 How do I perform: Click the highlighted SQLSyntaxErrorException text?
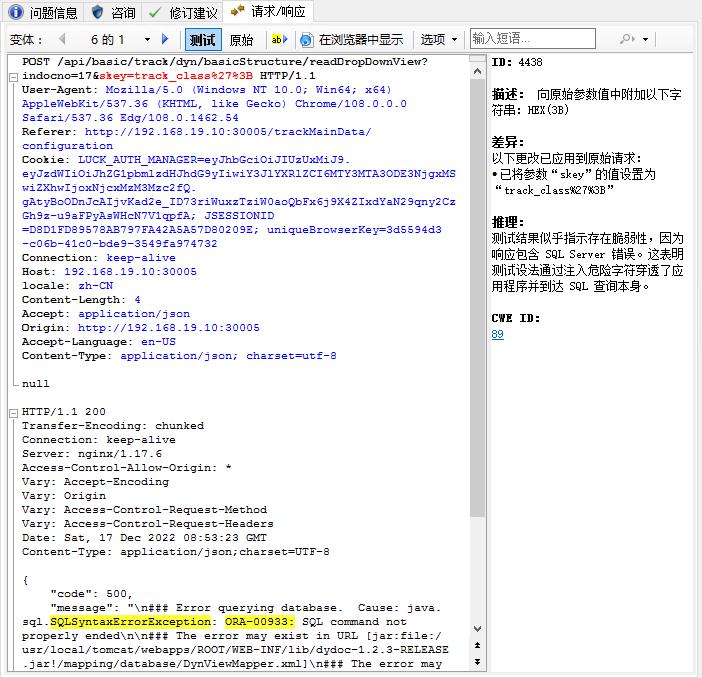click(130, 622)
